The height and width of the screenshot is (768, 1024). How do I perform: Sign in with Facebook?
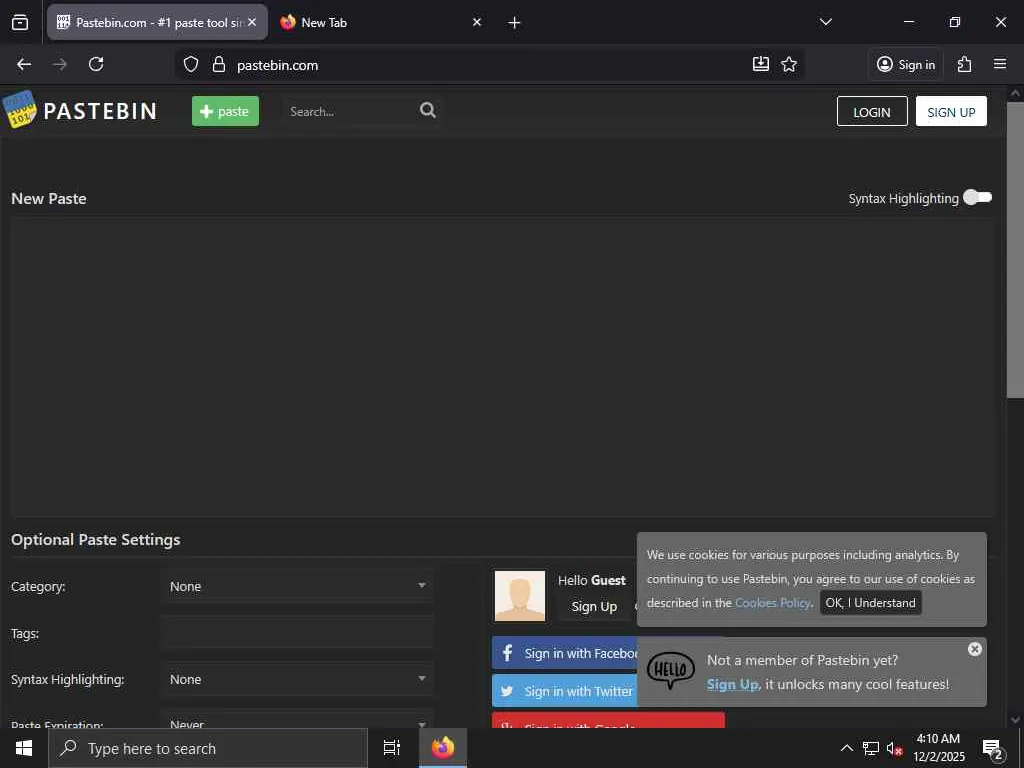pos(565,653)
